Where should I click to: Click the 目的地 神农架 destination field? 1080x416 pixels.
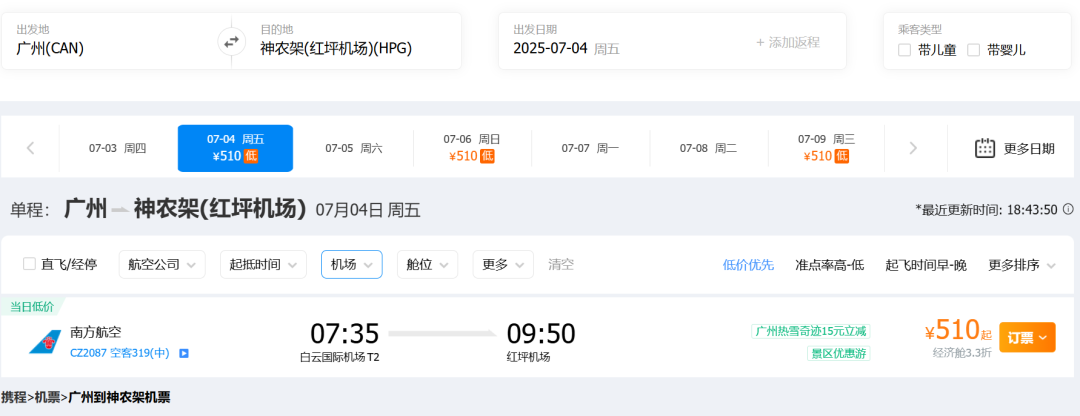(x=353, y=41)
